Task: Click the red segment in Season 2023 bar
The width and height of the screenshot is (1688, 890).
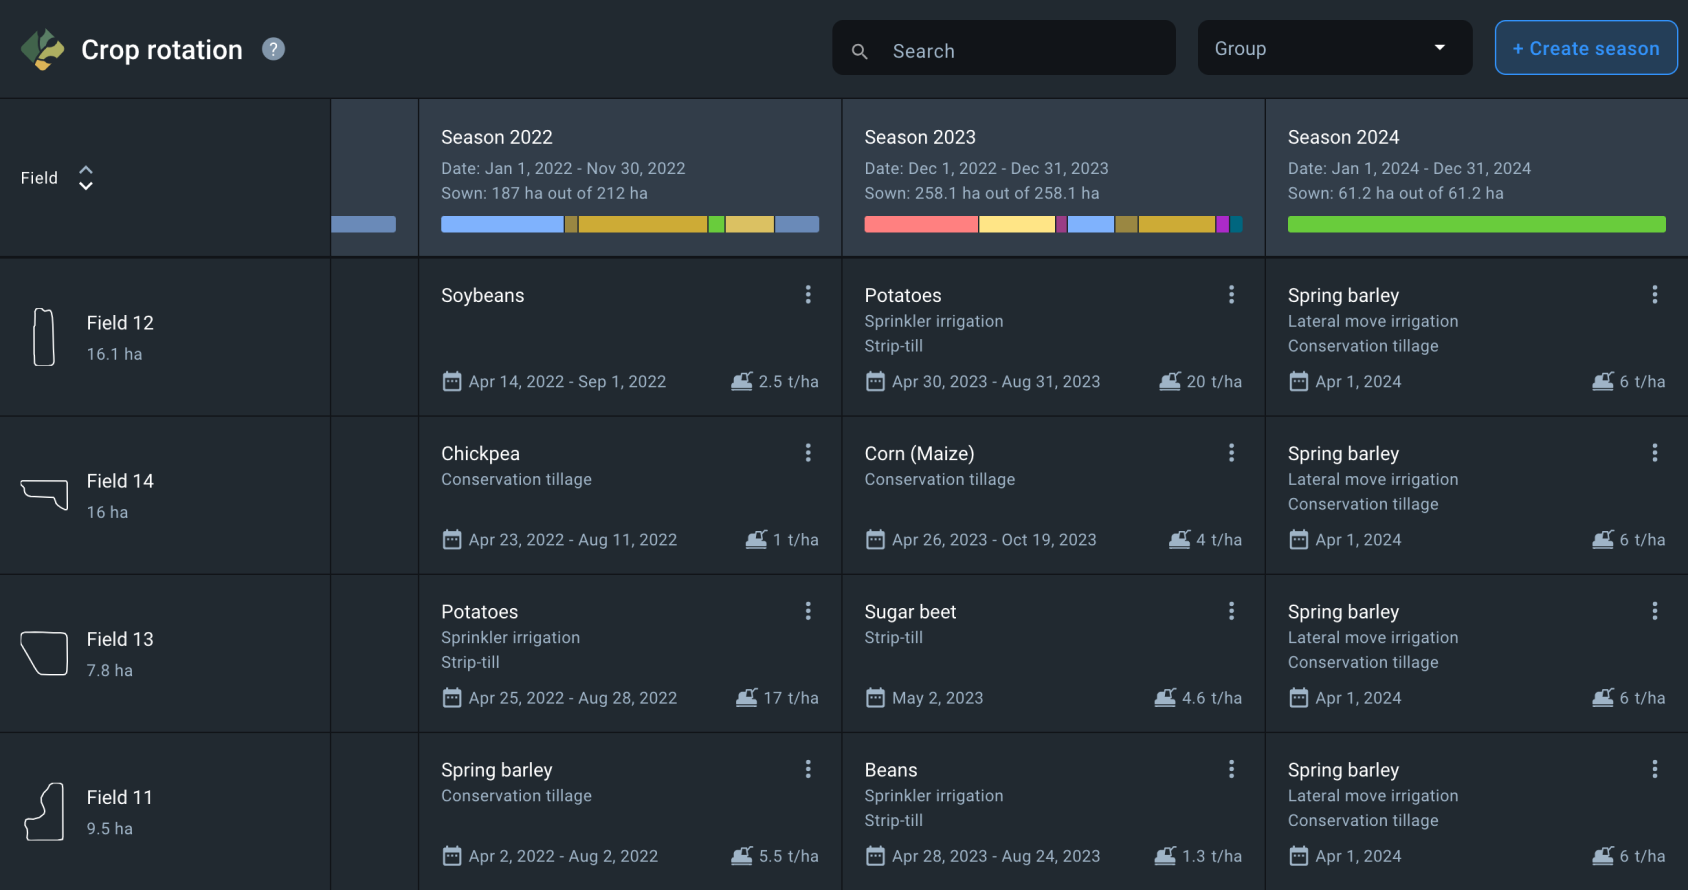Action: (920, 225)
